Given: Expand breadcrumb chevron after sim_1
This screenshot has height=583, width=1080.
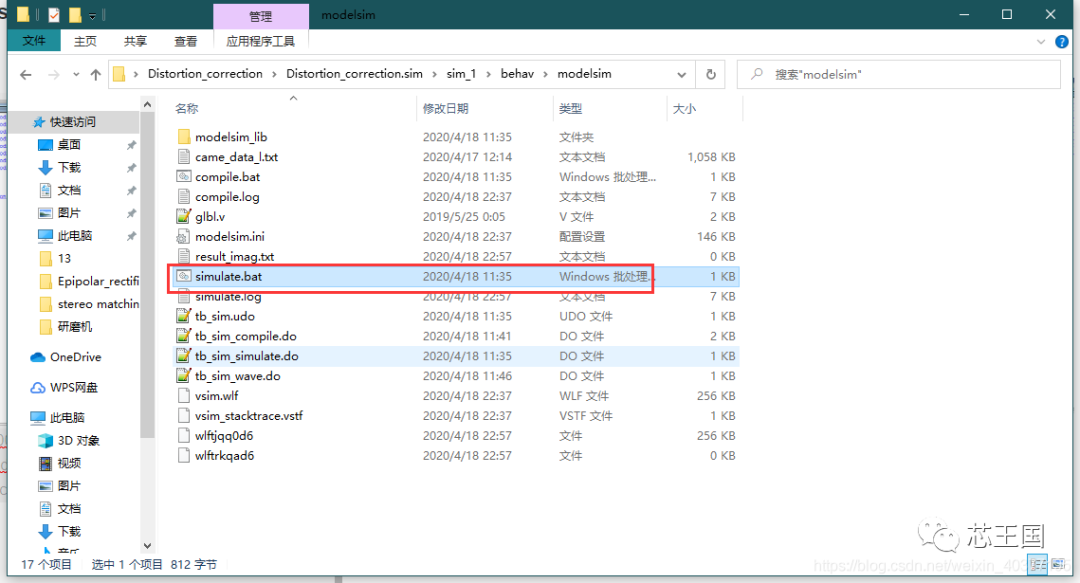Looking at the screenshot, I should (488, 74).
